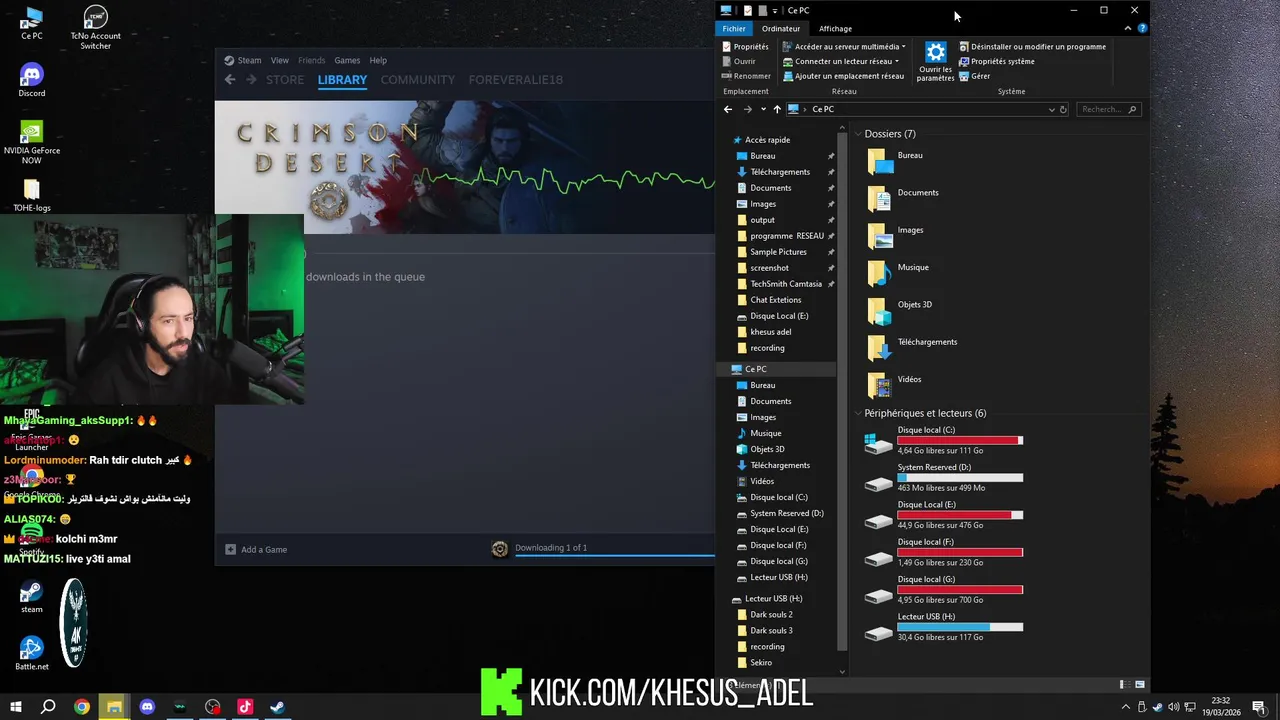Go up one folder in Explorer
This screenshot has width=1280, height=720.
pyautogui.click(x=777, y=109)
